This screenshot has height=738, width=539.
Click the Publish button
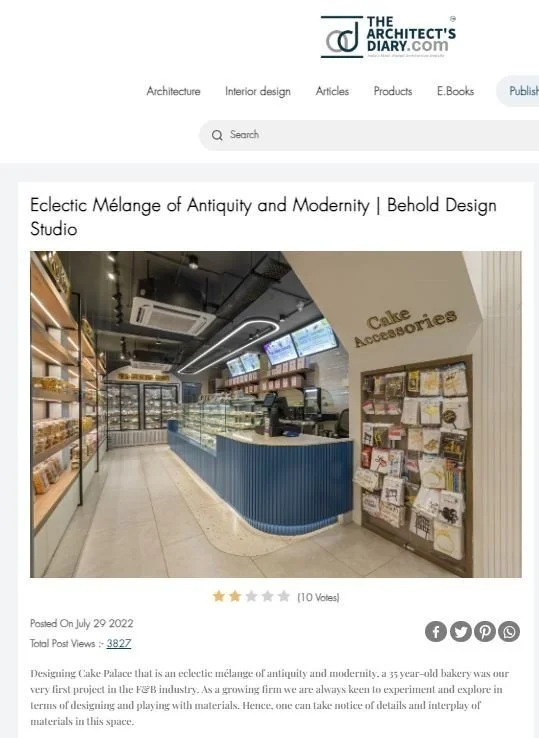click(x=518, y=91)
